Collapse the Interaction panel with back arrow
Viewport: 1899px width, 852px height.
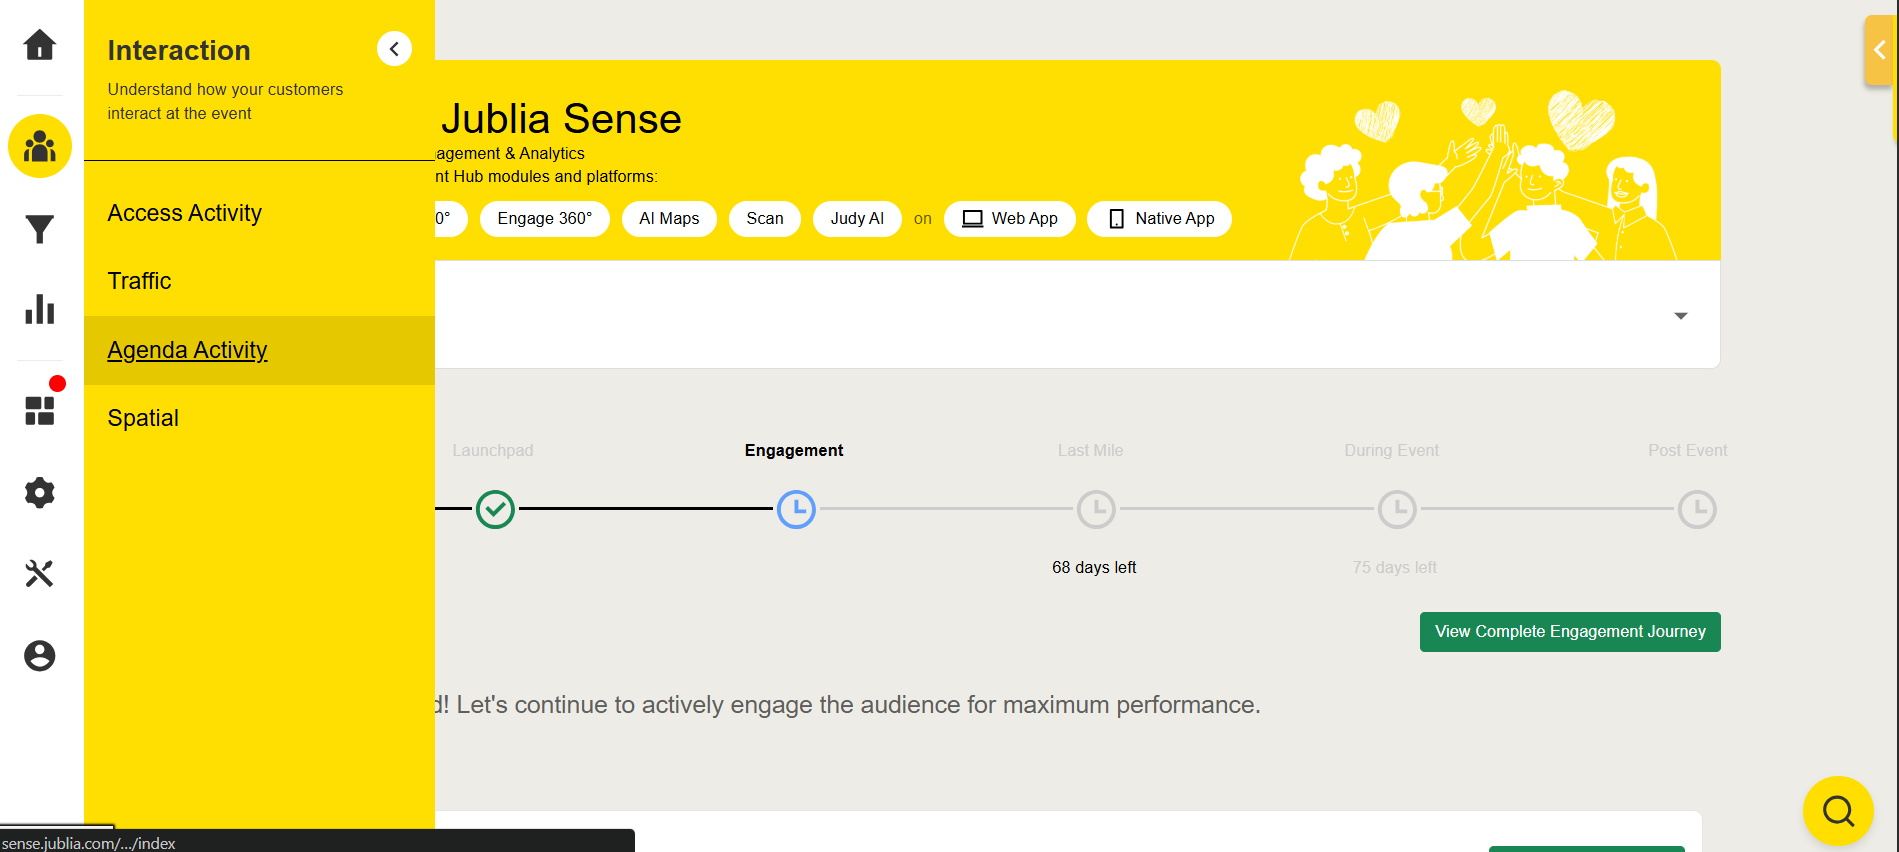pos(394,49)
